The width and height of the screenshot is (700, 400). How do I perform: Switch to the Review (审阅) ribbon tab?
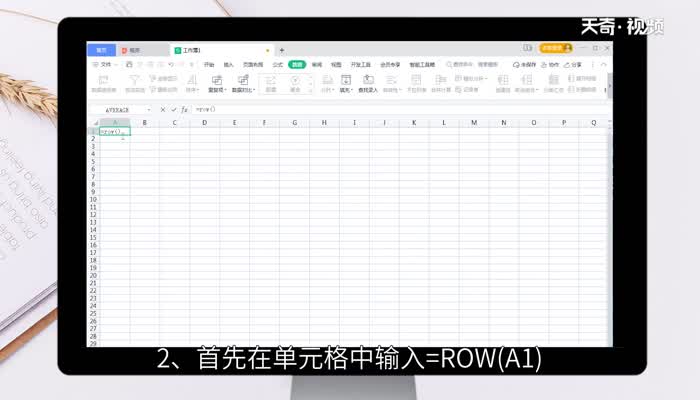(317, 65)
